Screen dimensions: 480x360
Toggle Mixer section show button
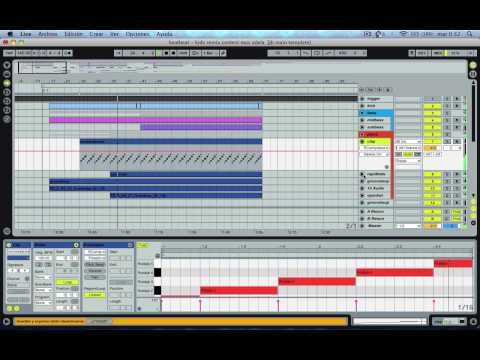click(x=473, y=216)
